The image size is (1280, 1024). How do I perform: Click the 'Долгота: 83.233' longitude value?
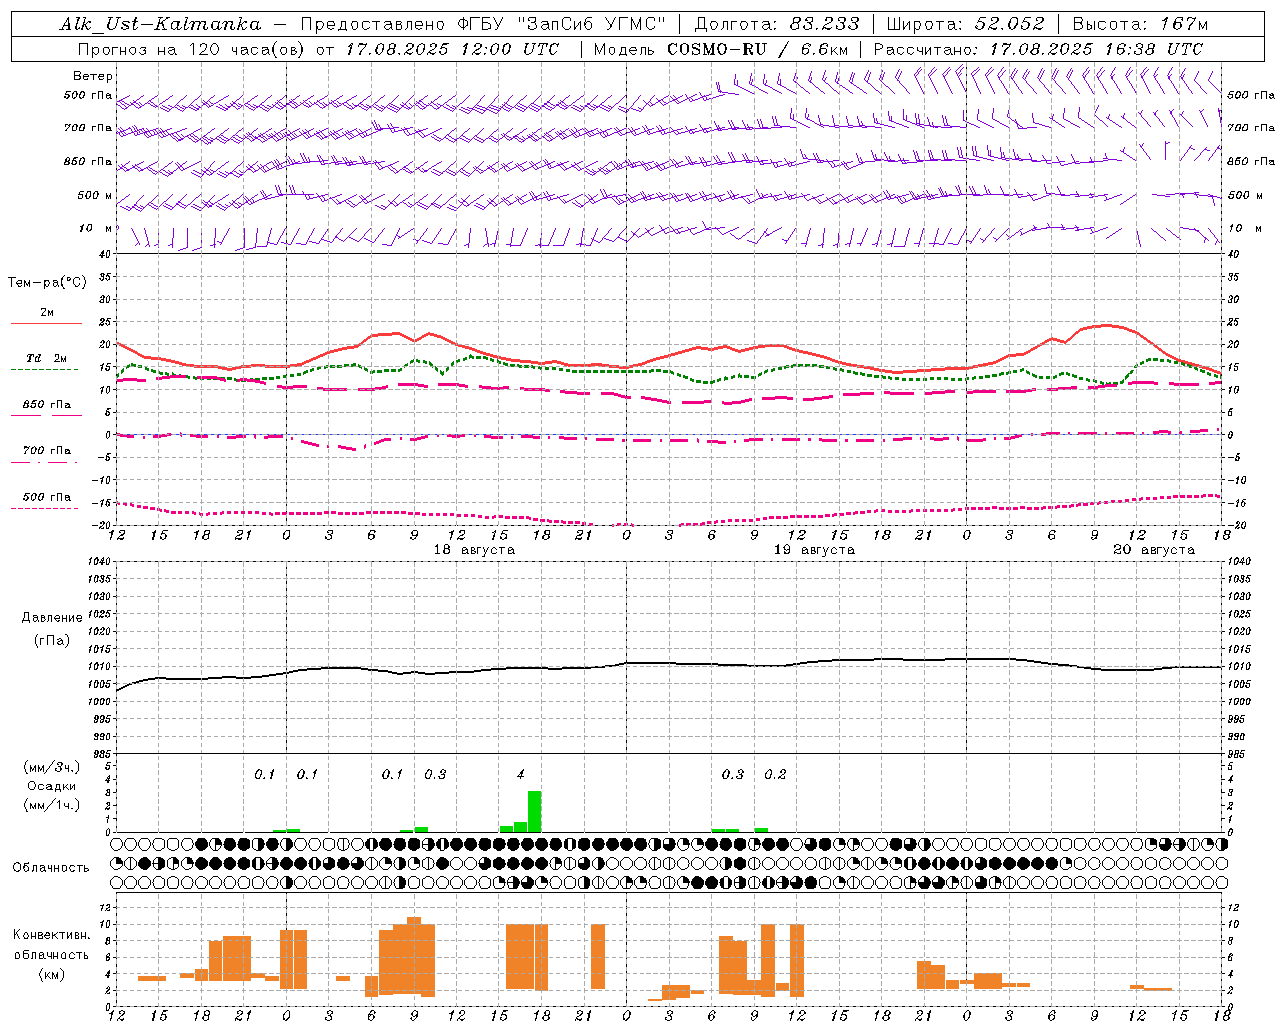click(776, 24)
